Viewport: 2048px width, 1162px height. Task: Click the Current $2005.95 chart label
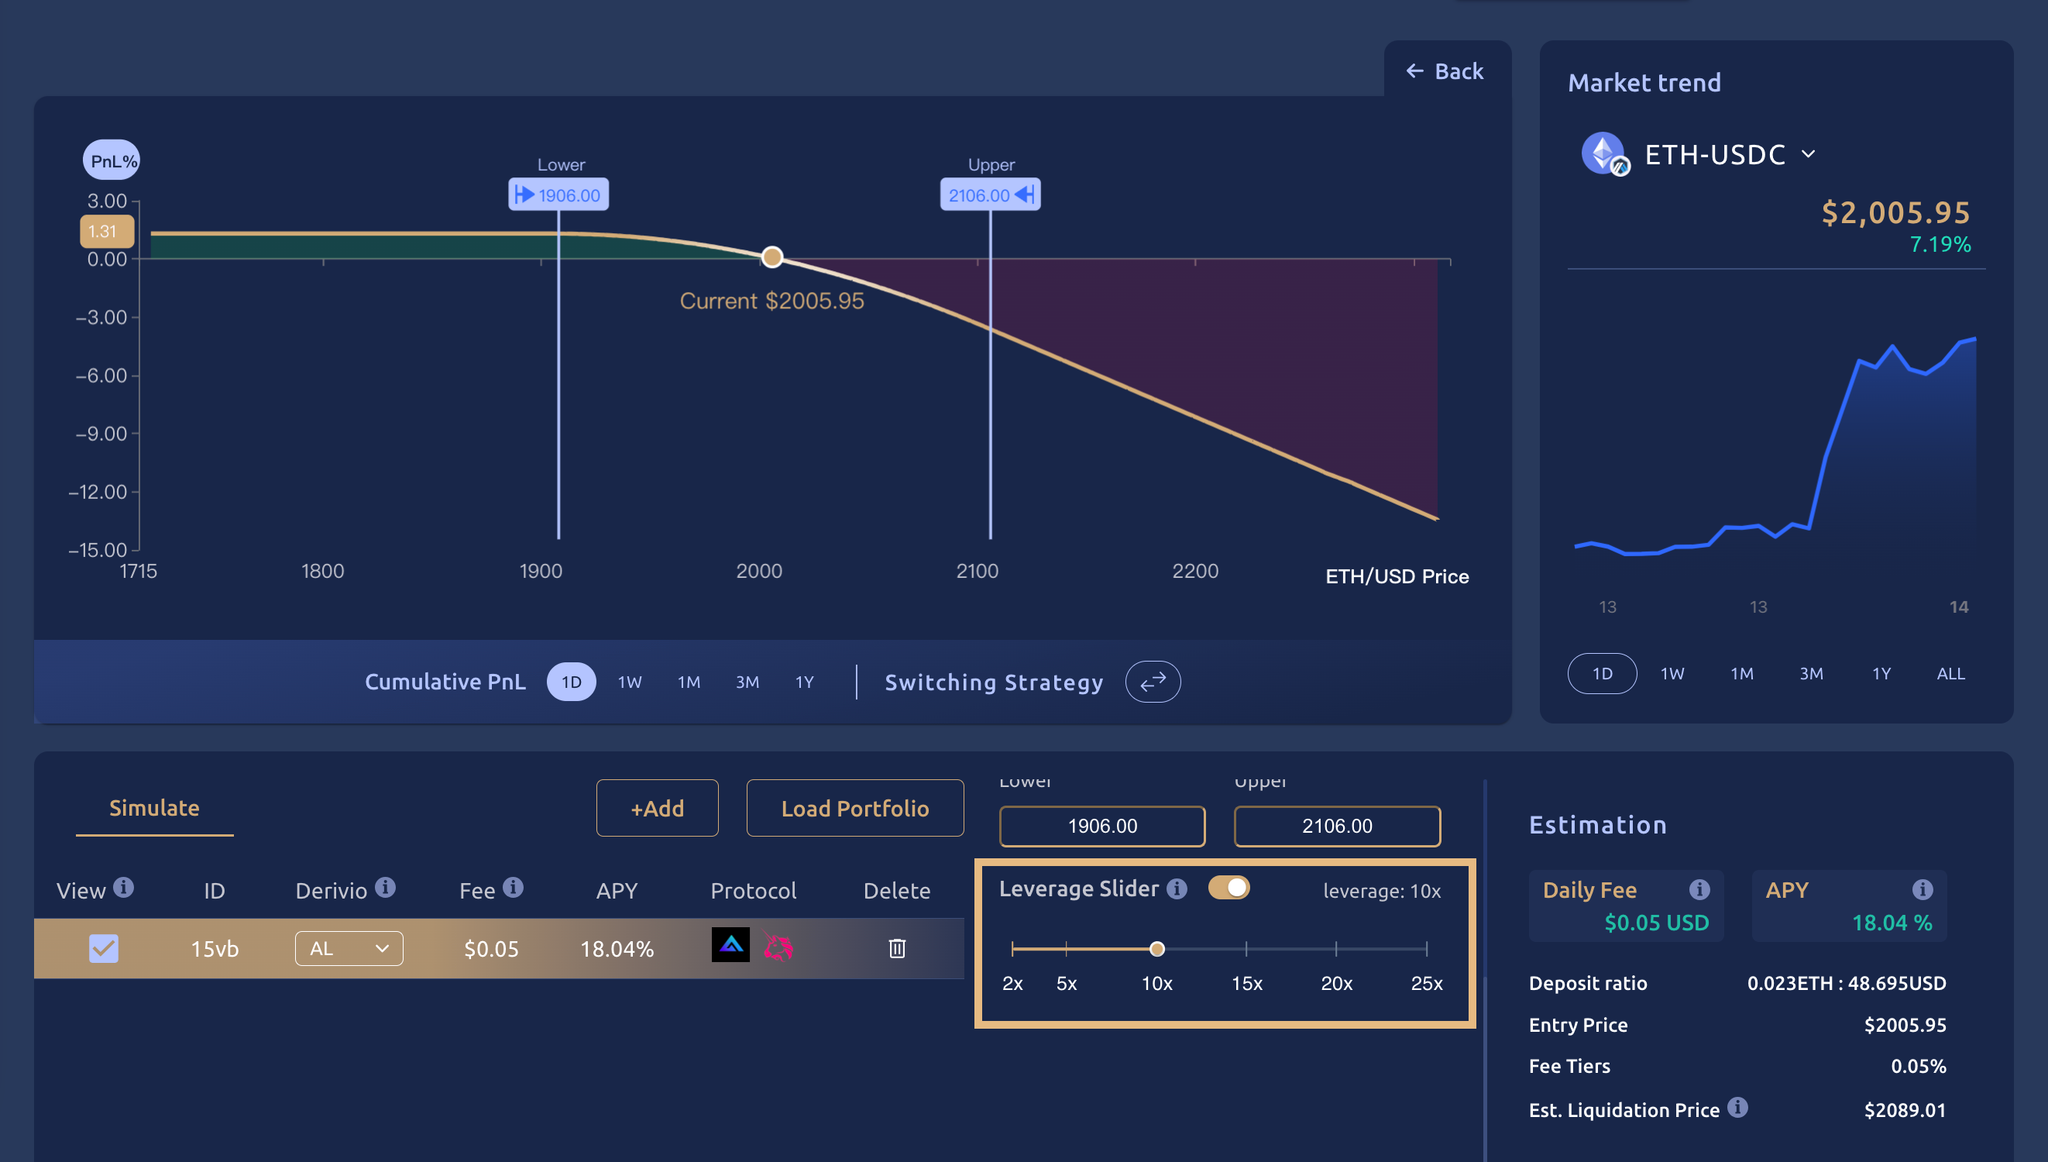[x=772, y=301]
